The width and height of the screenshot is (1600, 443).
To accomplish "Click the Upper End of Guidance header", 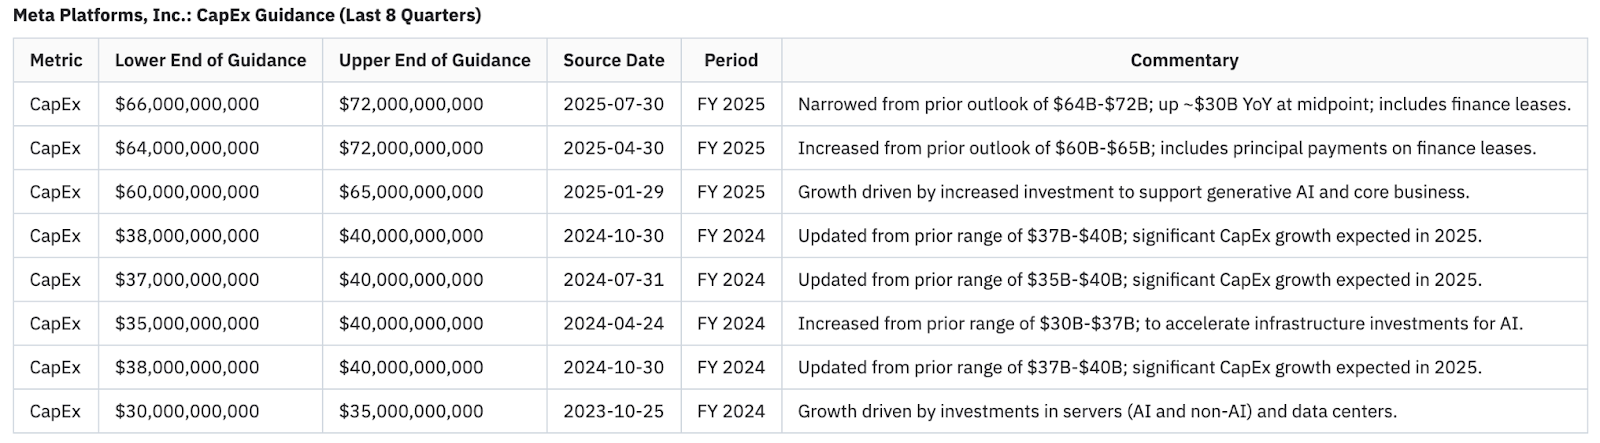I will pos(434,60).
